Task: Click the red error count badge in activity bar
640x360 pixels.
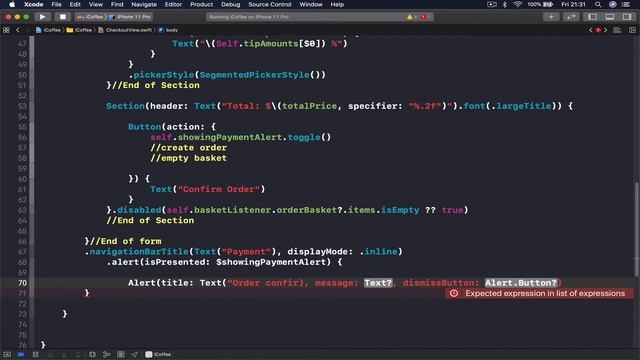Action: click(x=424, y=17)
